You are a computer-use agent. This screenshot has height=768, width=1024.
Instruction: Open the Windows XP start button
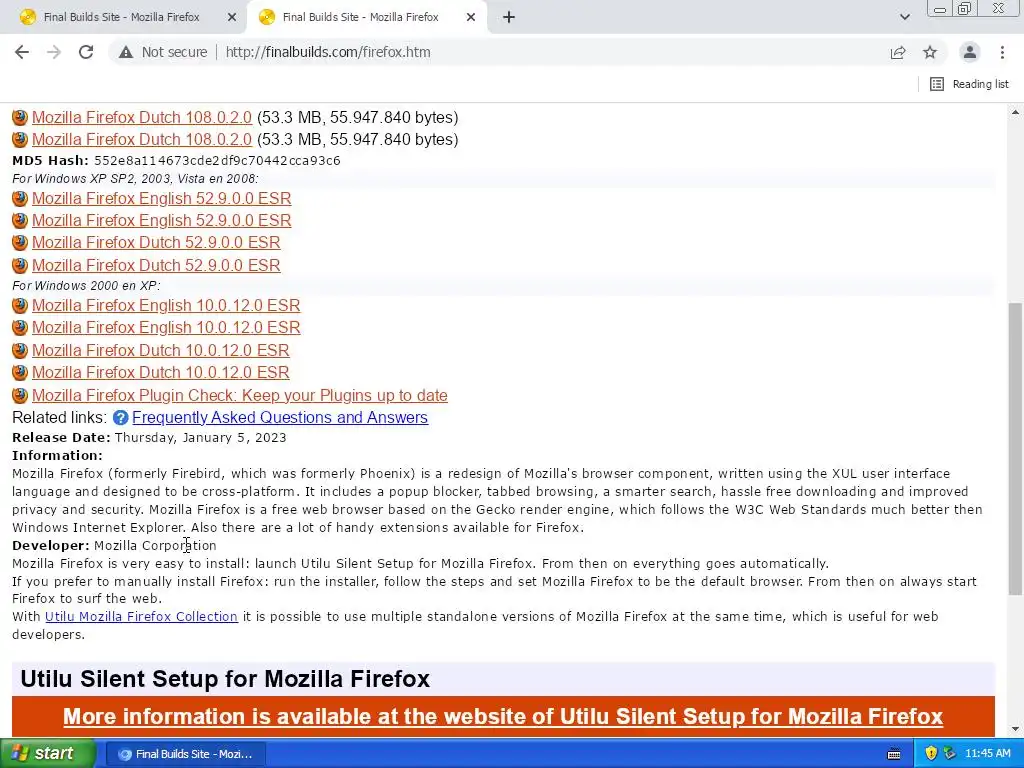48,754
